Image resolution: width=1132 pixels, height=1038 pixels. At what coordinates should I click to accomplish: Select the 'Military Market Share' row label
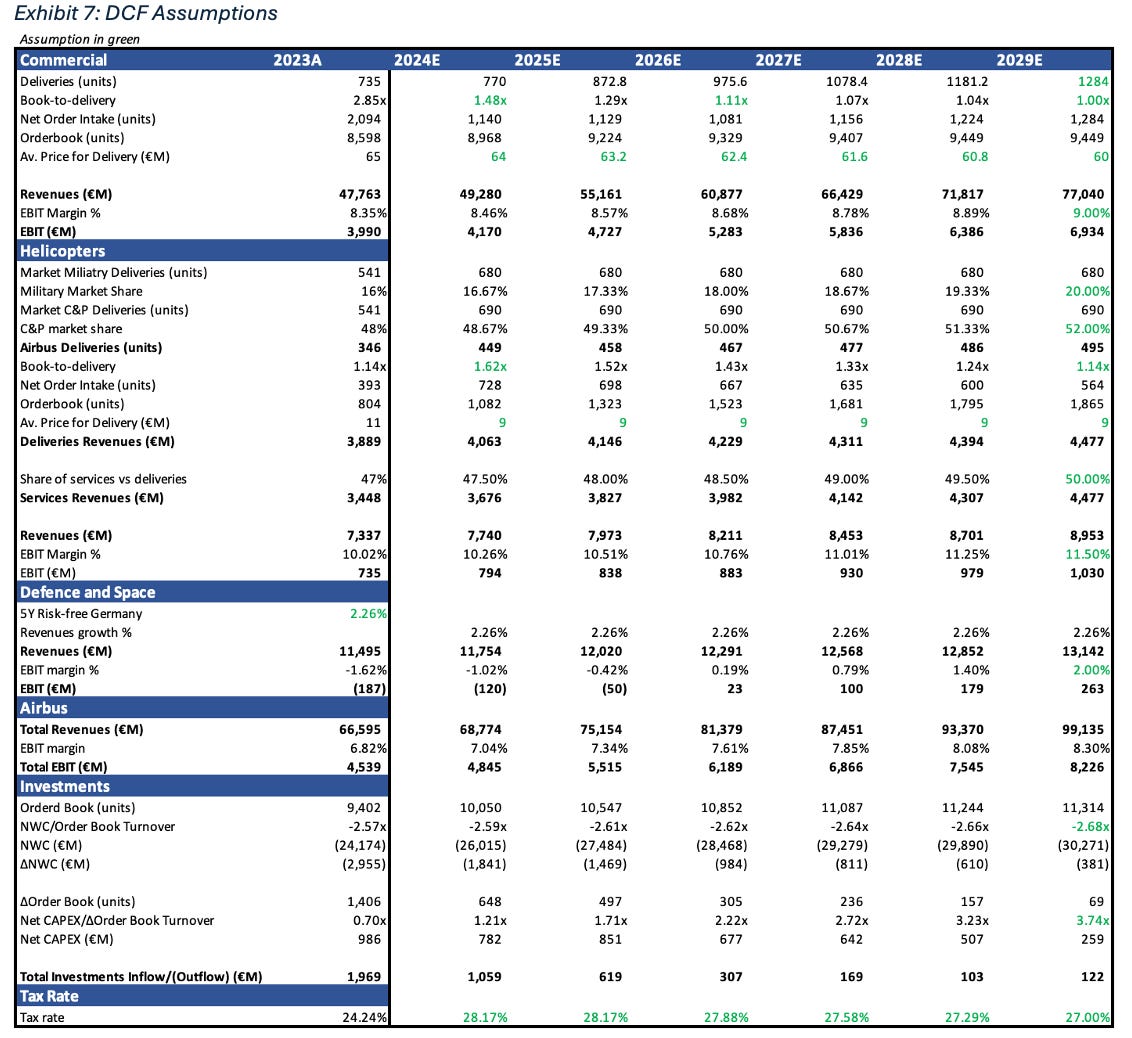[81, 292]
